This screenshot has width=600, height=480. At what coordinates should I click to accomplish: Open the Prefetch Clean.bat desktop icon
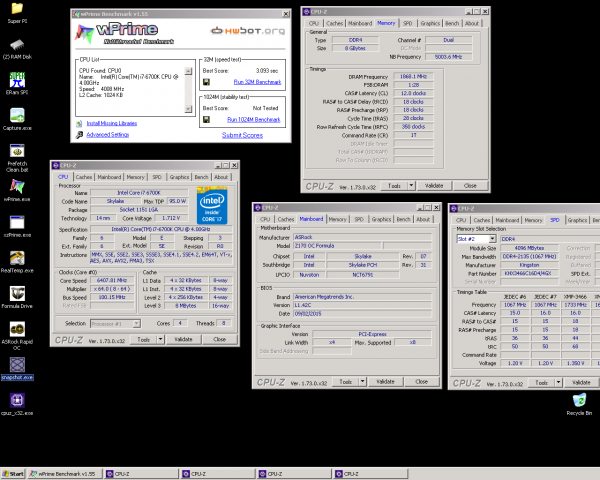pos(17,150)
